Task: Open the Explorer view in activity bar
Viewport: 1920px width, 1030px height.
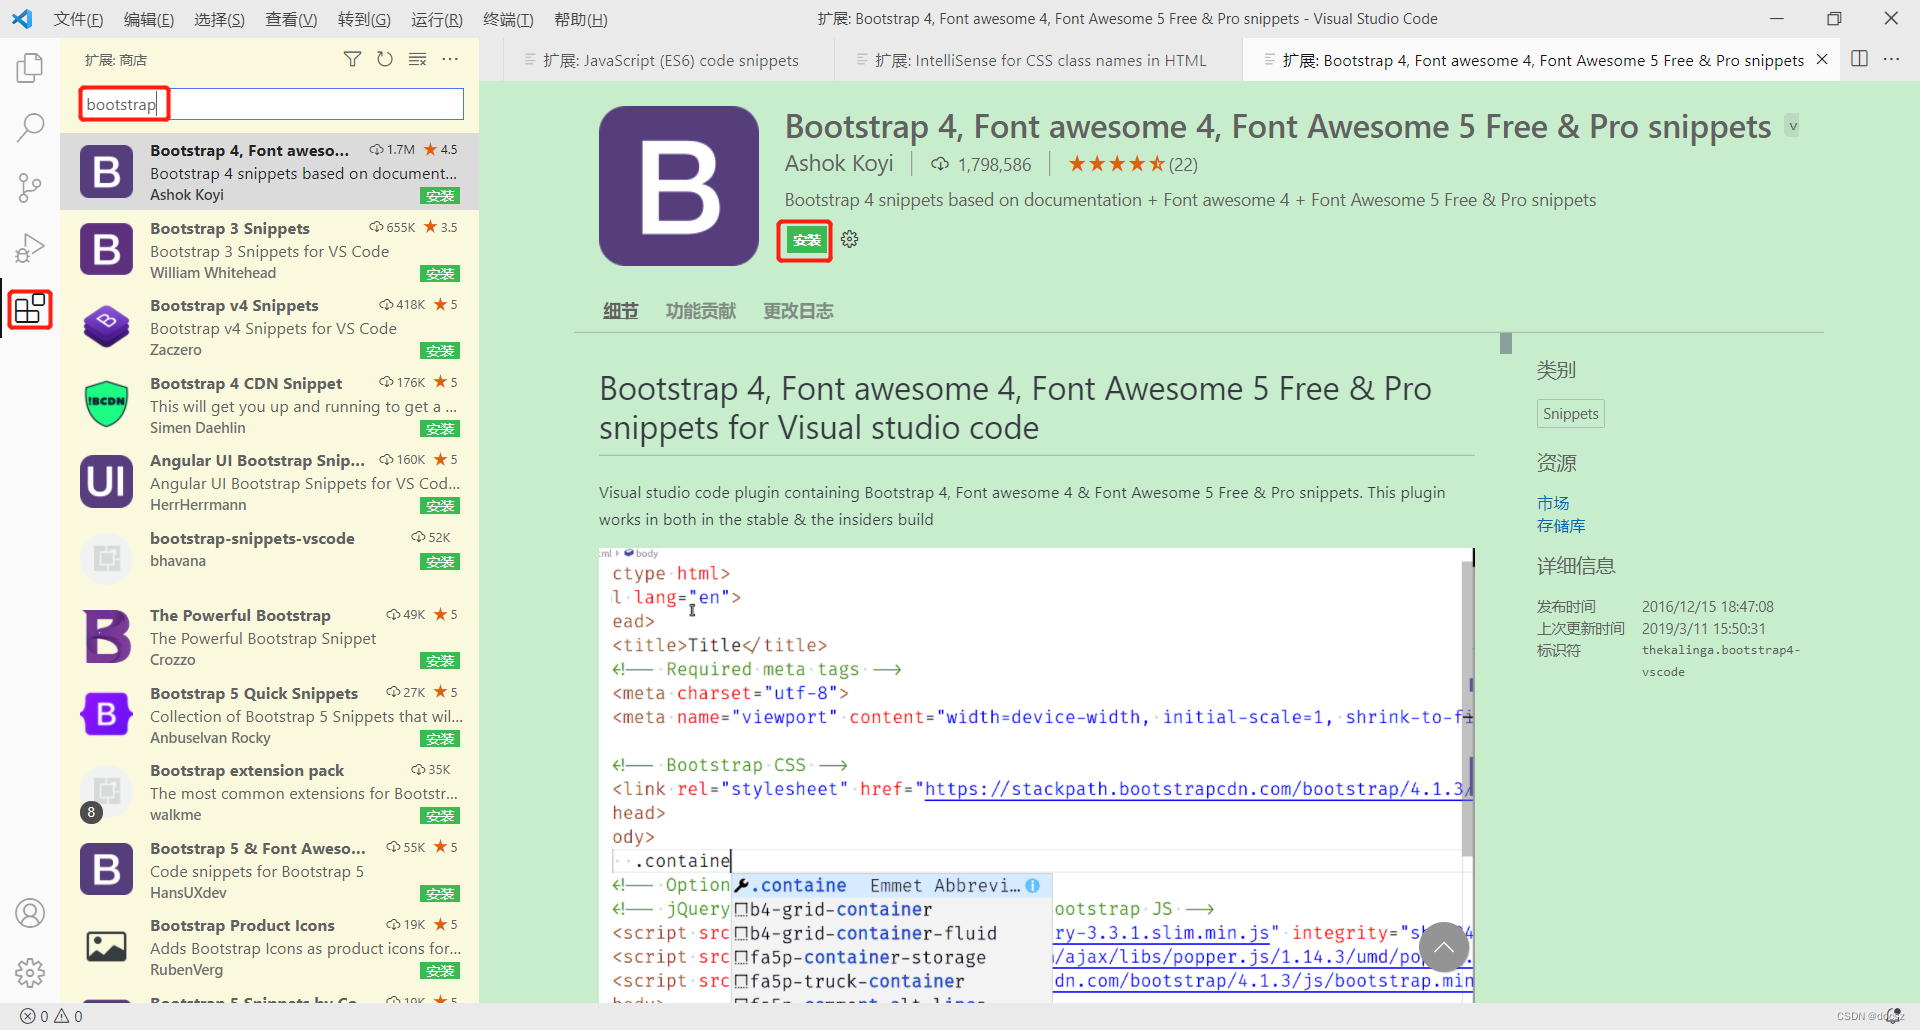Action: (x=30, y=68)
